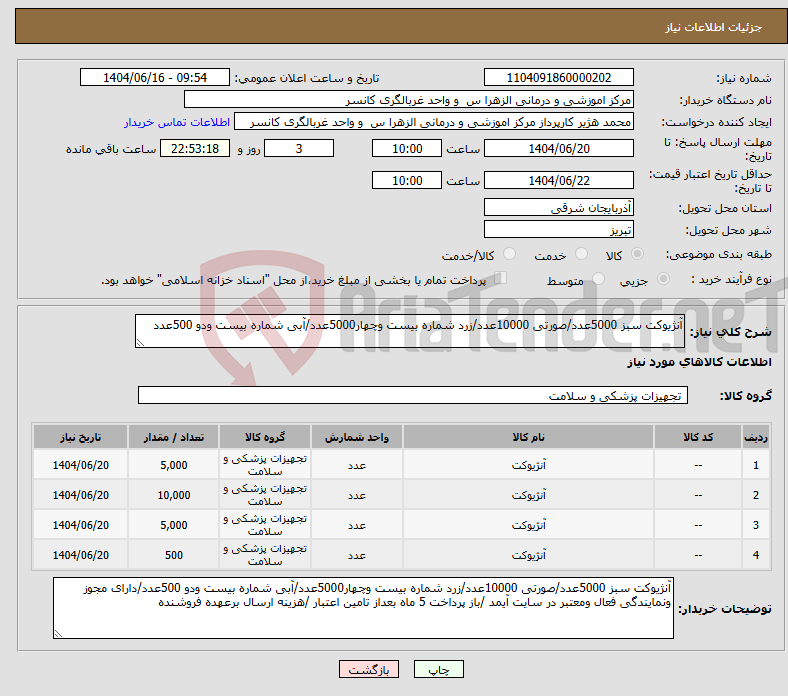Select the کالا radio button

[638, 256]
